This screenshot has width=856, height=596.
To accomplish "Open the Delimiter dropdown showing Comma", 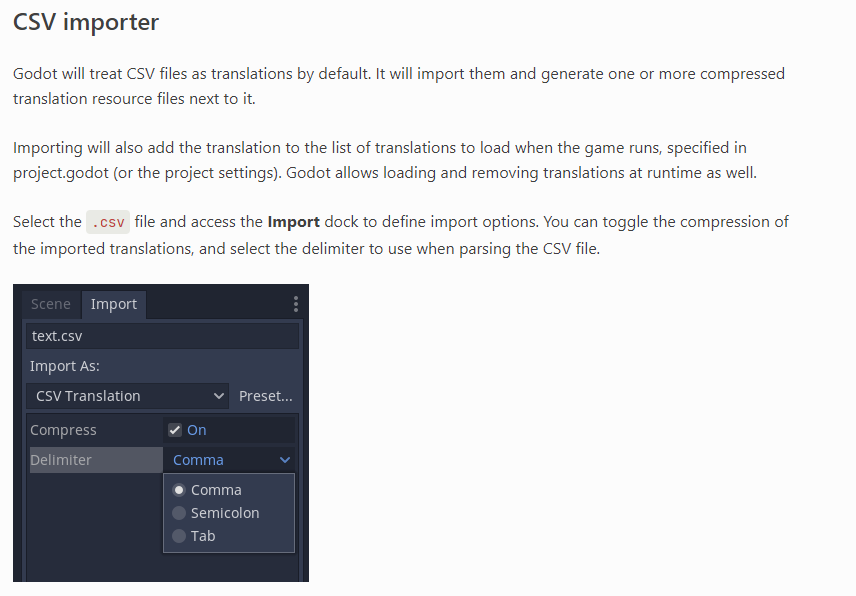I will click(x=229, y=460).
